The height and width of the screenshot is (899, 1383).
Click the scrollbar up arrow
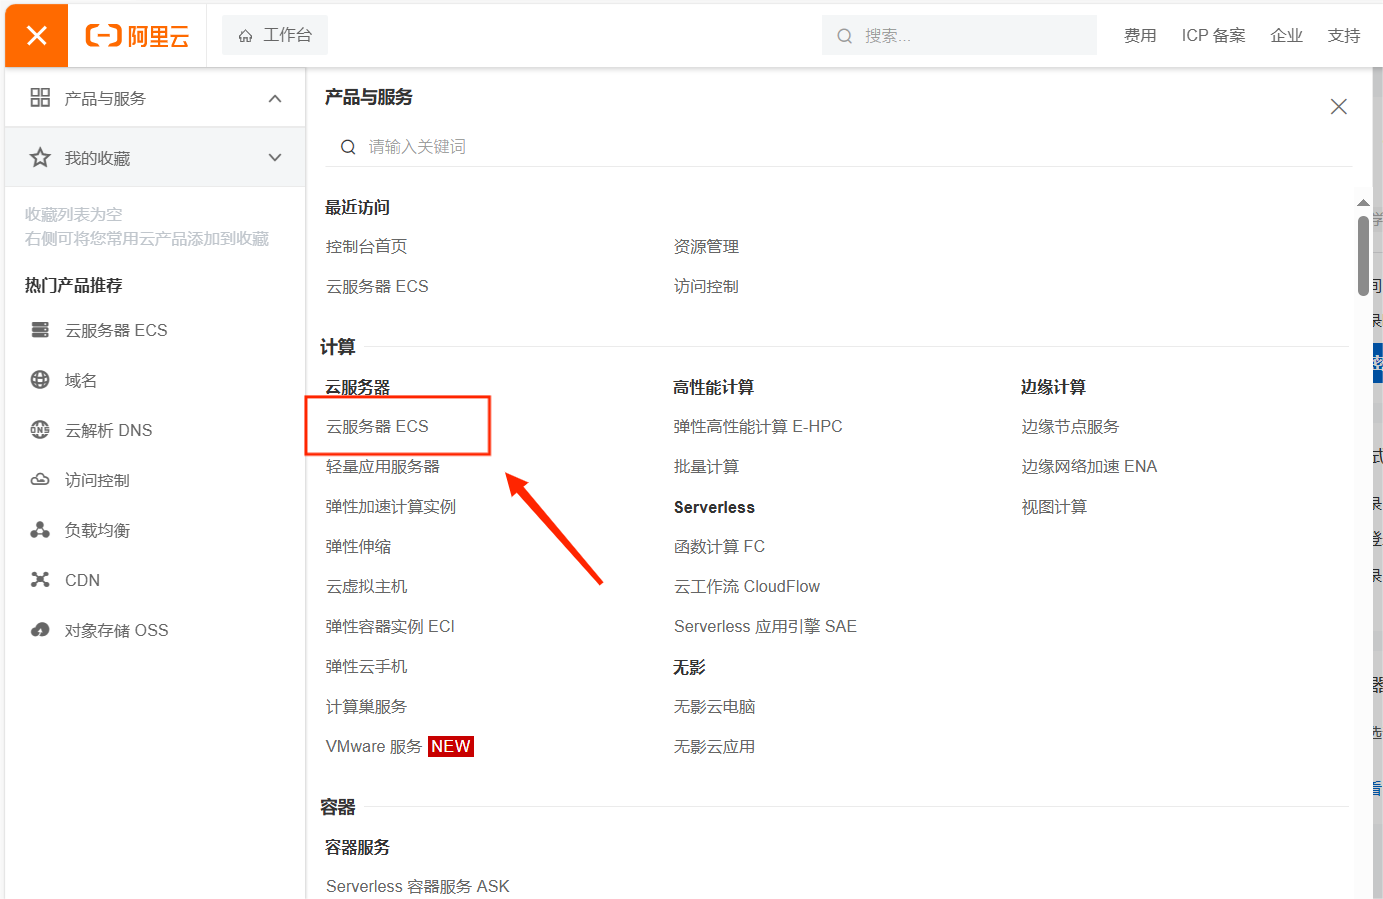coord(1363,203)
